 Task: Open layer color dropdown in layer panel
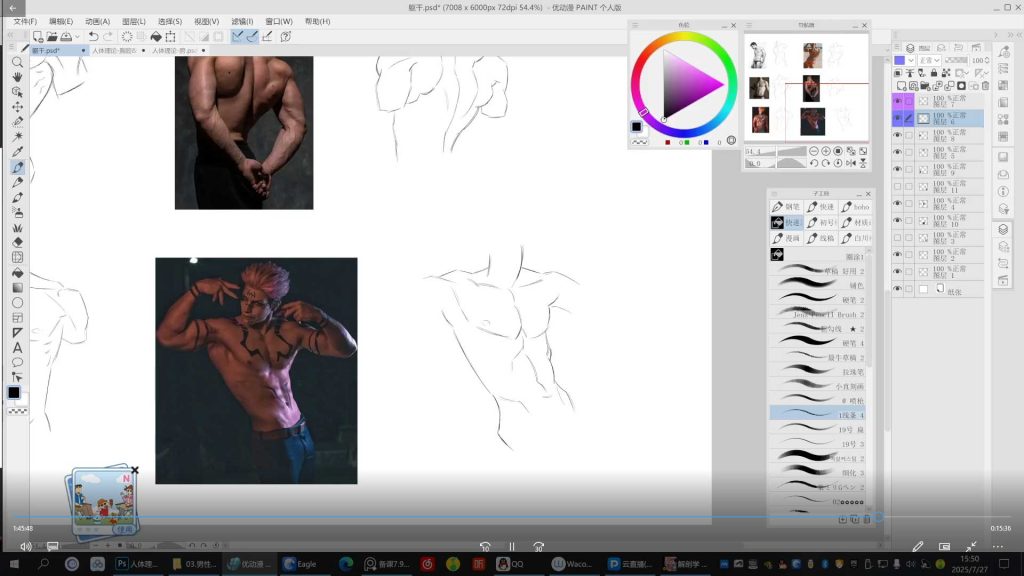pyautogui.click(x=909, y=60)
